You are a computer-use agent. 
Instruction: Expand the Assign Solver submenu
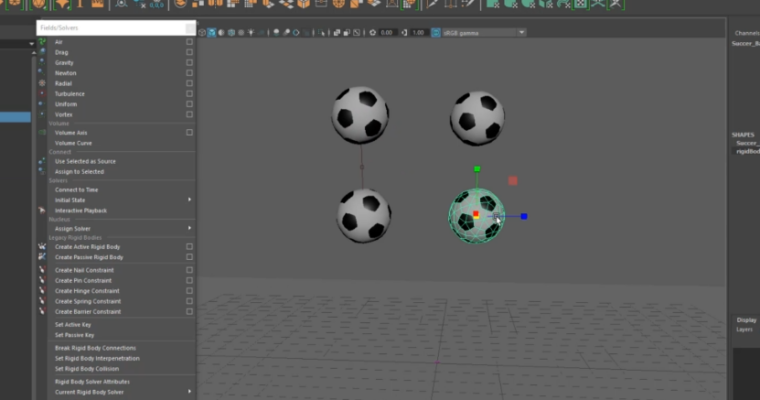(x=190, y=228)
